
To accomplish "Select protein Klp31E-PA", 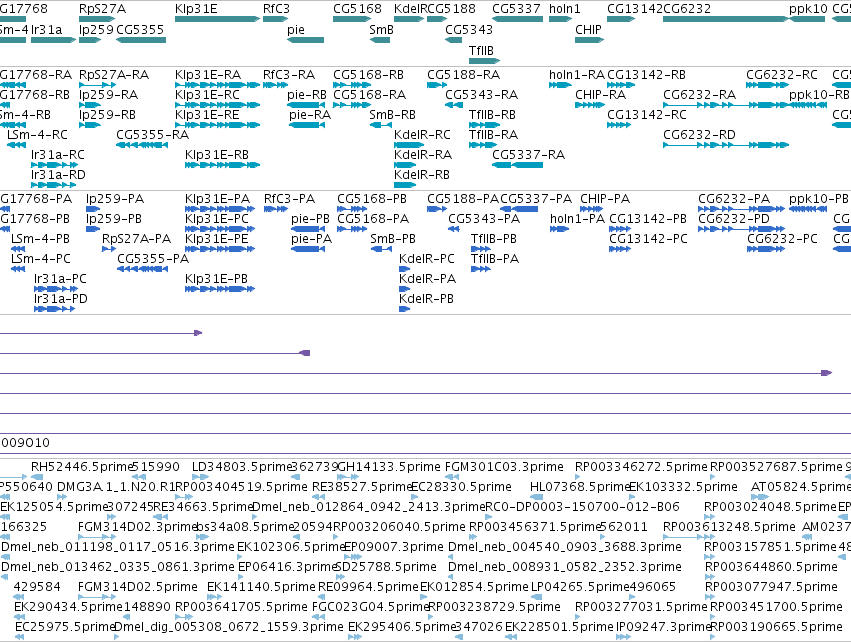I will [220, 209].
